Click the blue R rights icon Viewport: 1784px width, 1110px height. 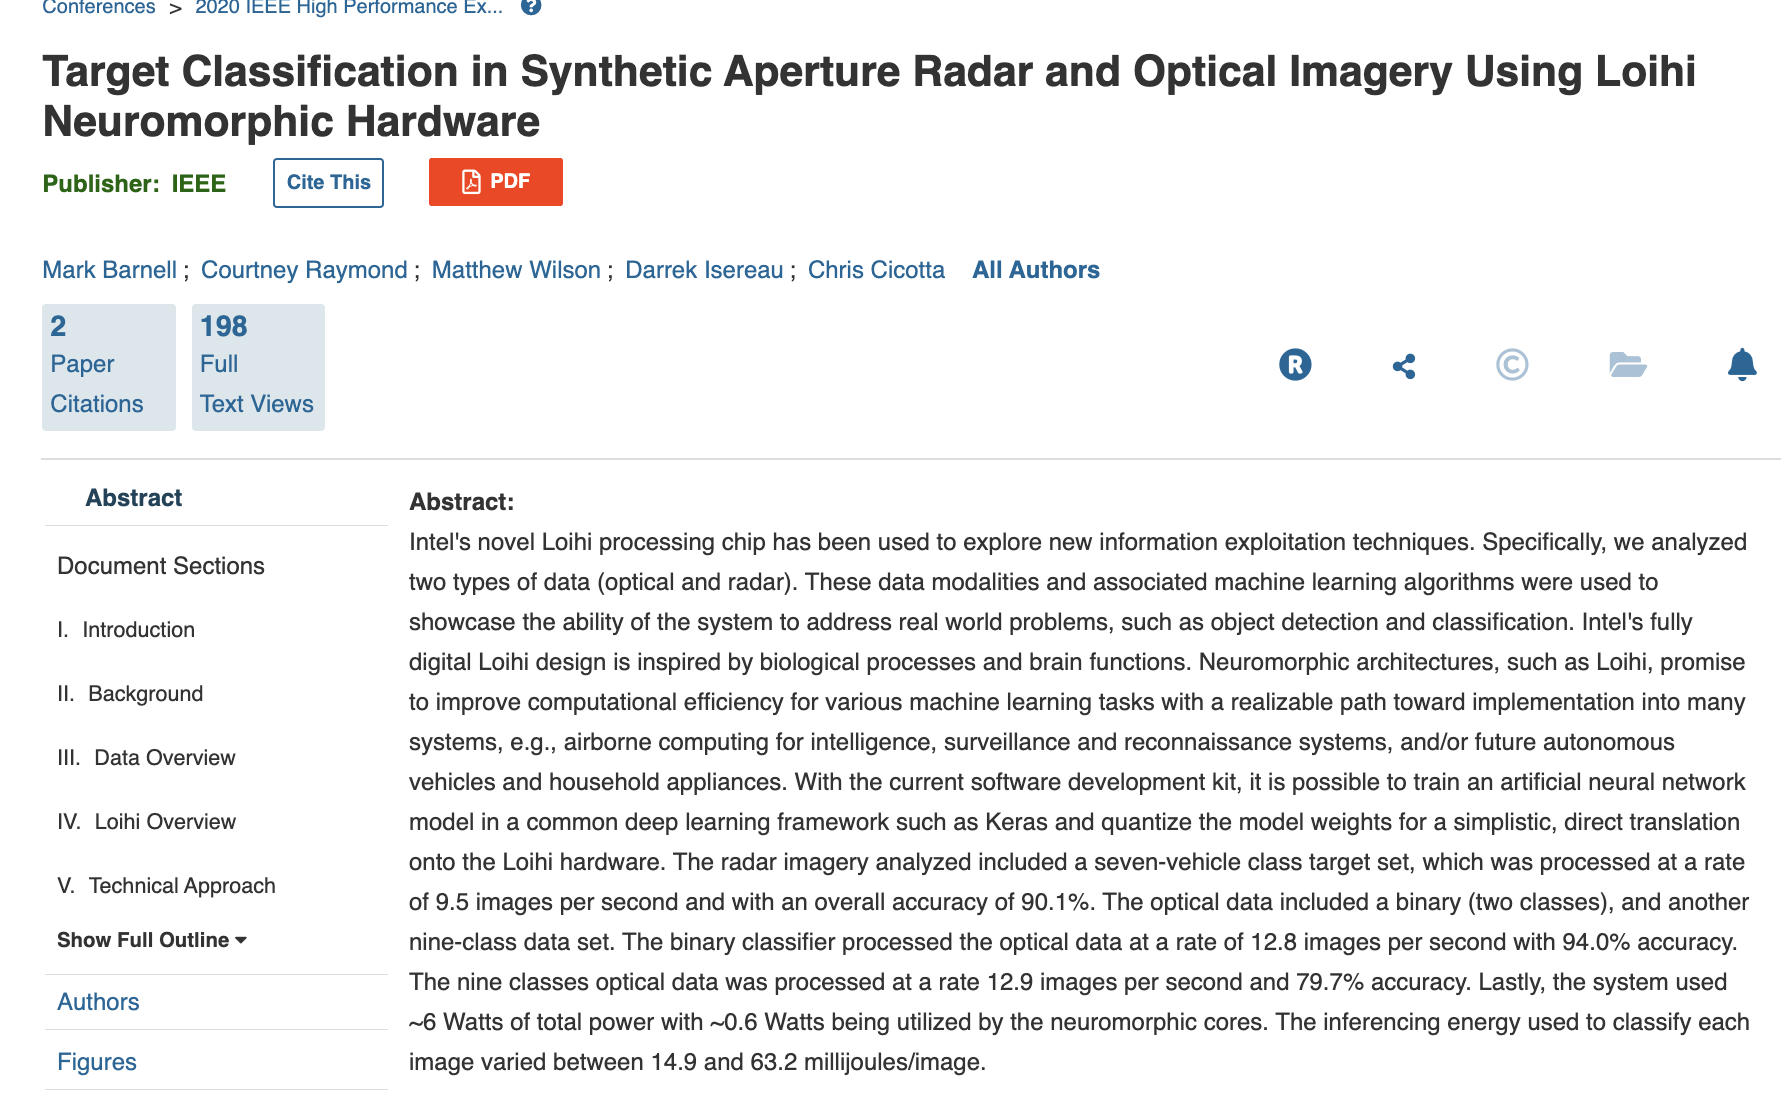click(x=1295, y=365)
